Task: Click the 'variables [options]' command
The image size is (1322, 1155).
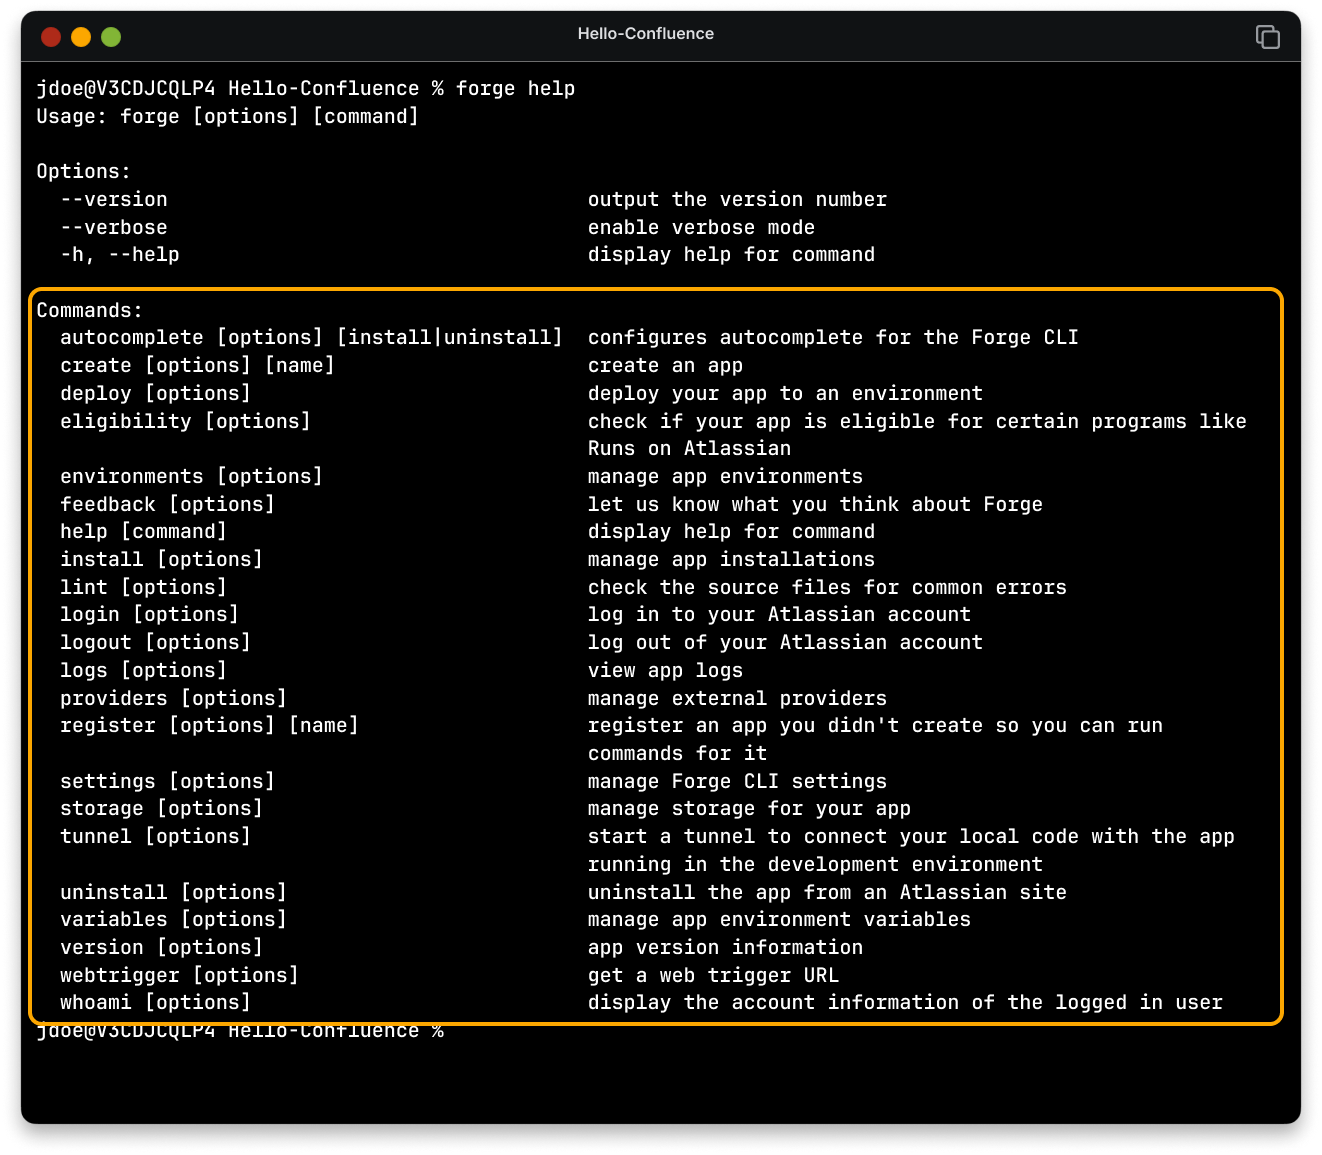Action: (173, 919)
